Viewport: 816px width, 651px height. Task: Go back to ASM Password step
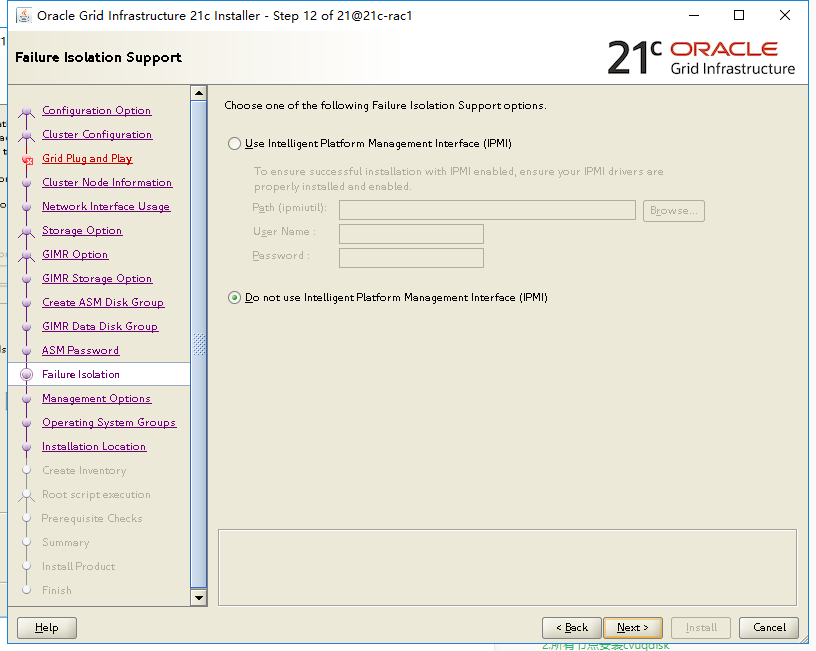(x=80, y=350)
